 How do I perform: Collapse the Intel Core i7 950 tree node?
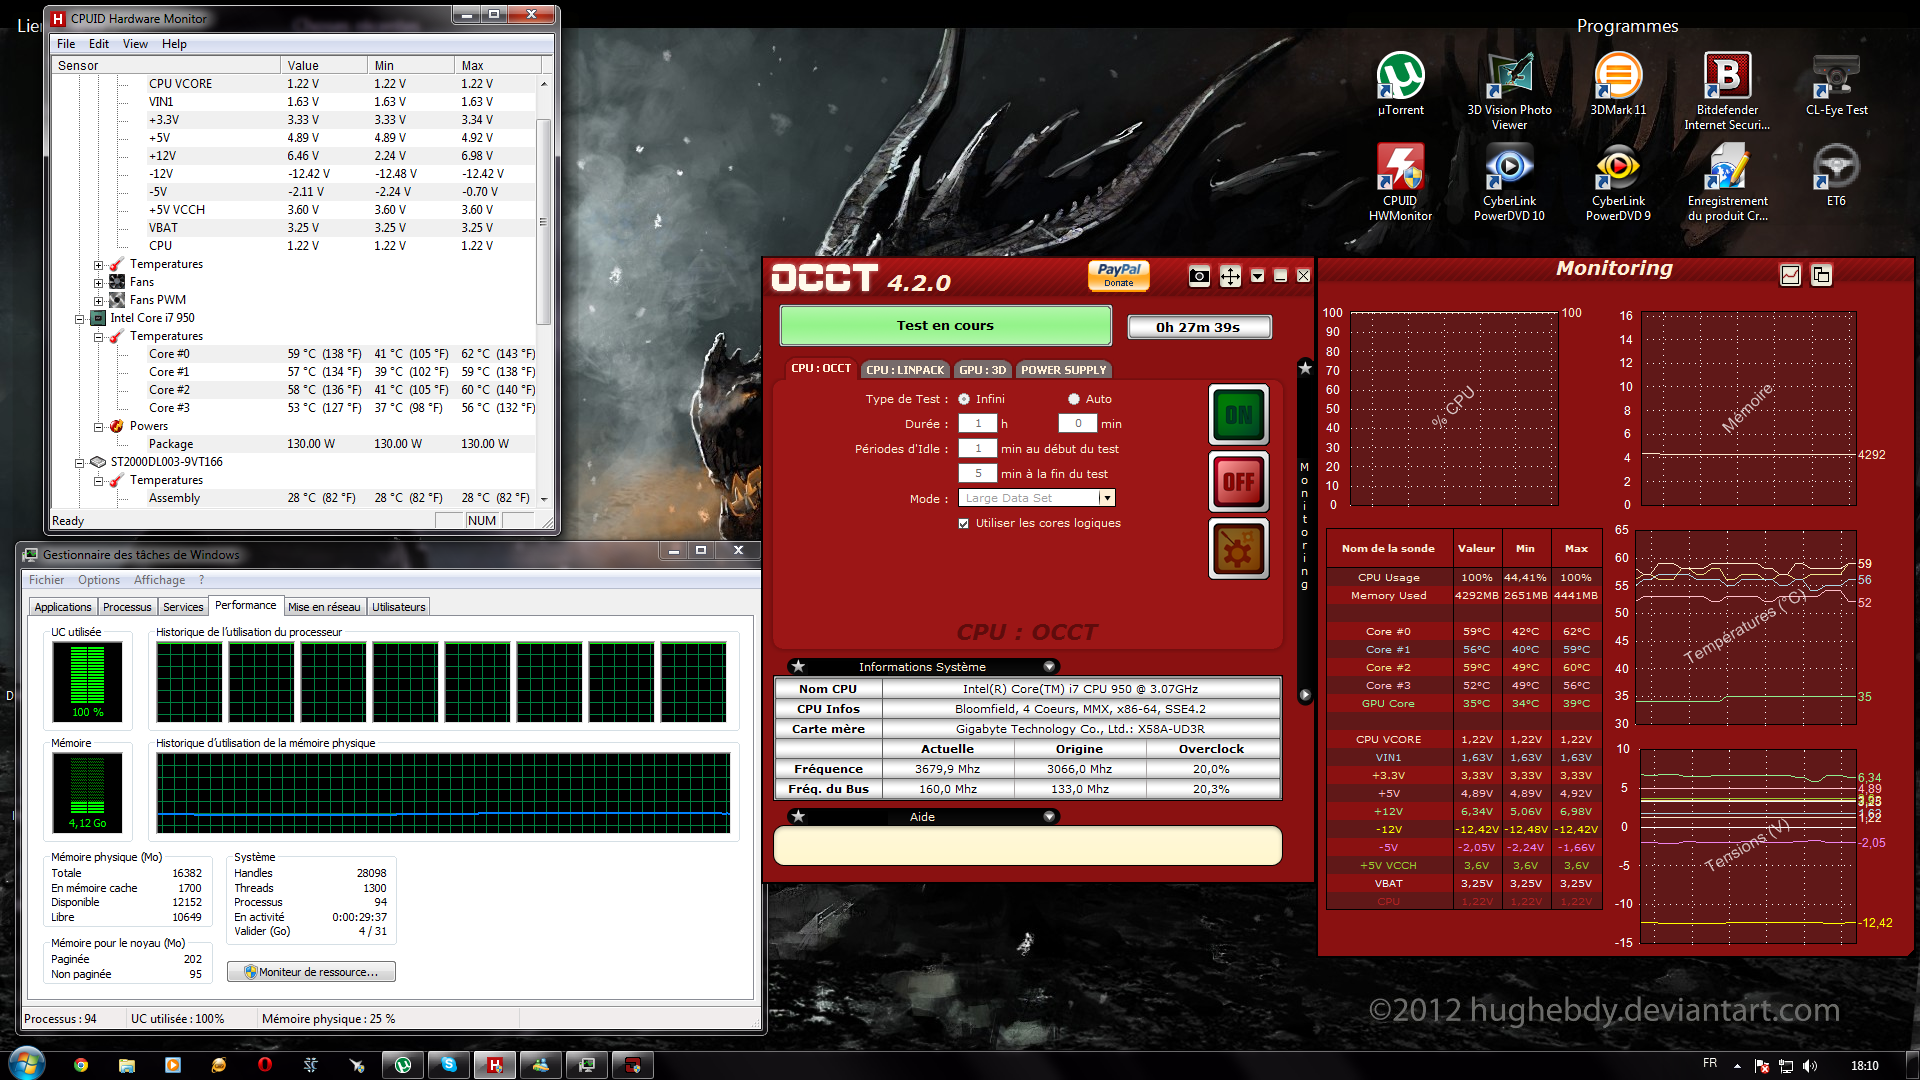click(x=79, y=319)
